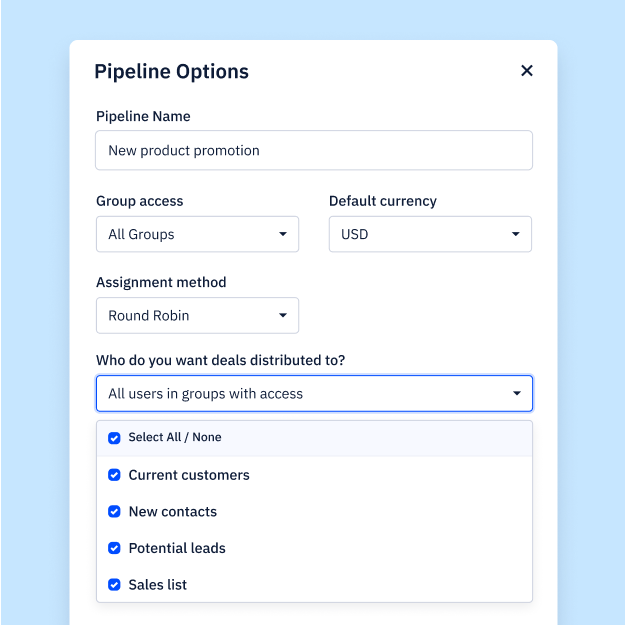Image resolution: width=625 pixels, height=625 pixels.
Task: Disable the Potential leads checkbox
Action: (114, 548)
